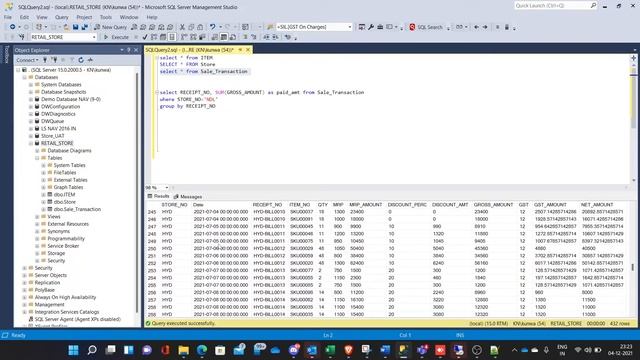Select the Programmability folder
640x360 pixels.
(66, 239)
